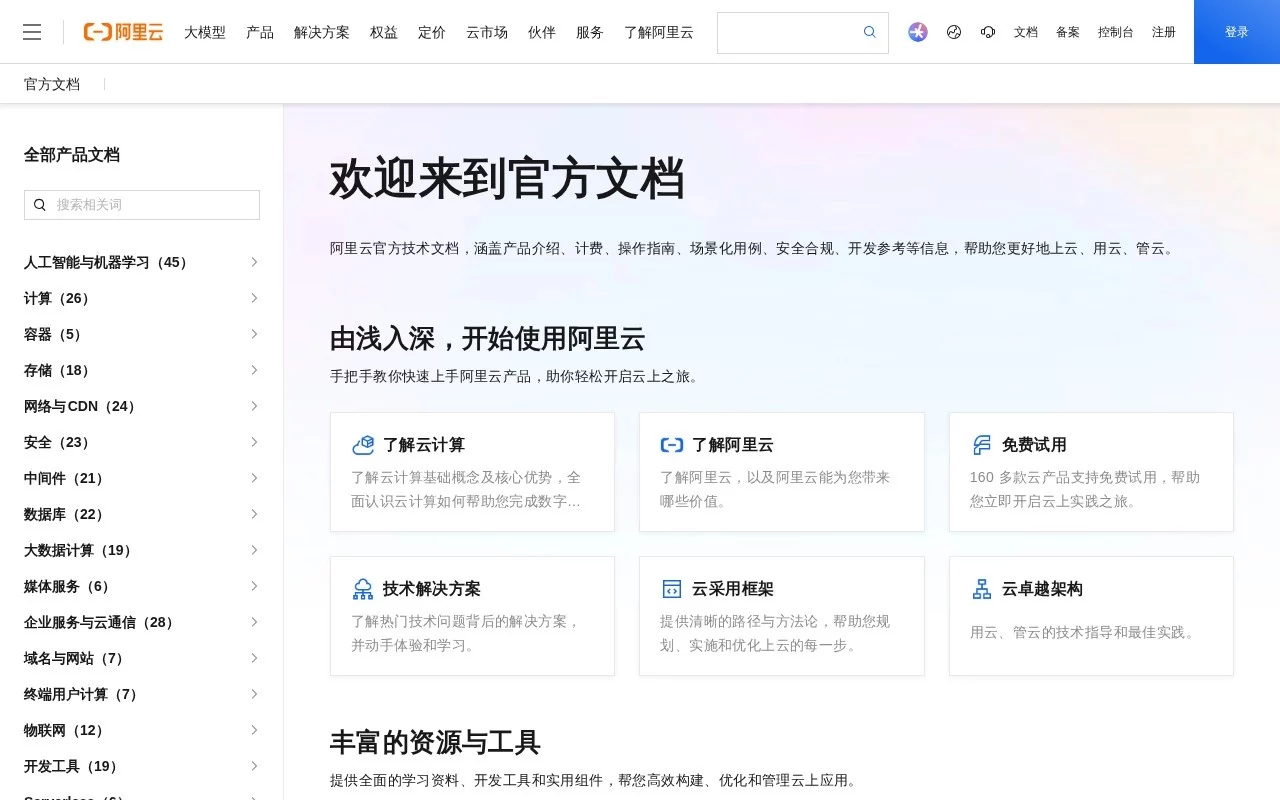Open the 文档 header link
Screen dimensions: 1280x800
tap(1026, 32)
